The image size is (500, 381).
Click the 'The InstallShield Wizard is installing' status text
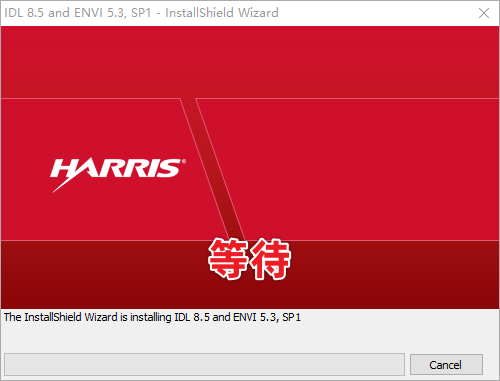click(x=152, y=317)
